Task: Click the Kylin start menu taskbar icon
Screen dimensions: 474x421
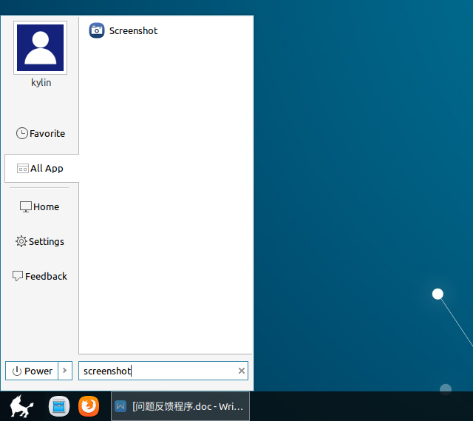Action: 22,406
